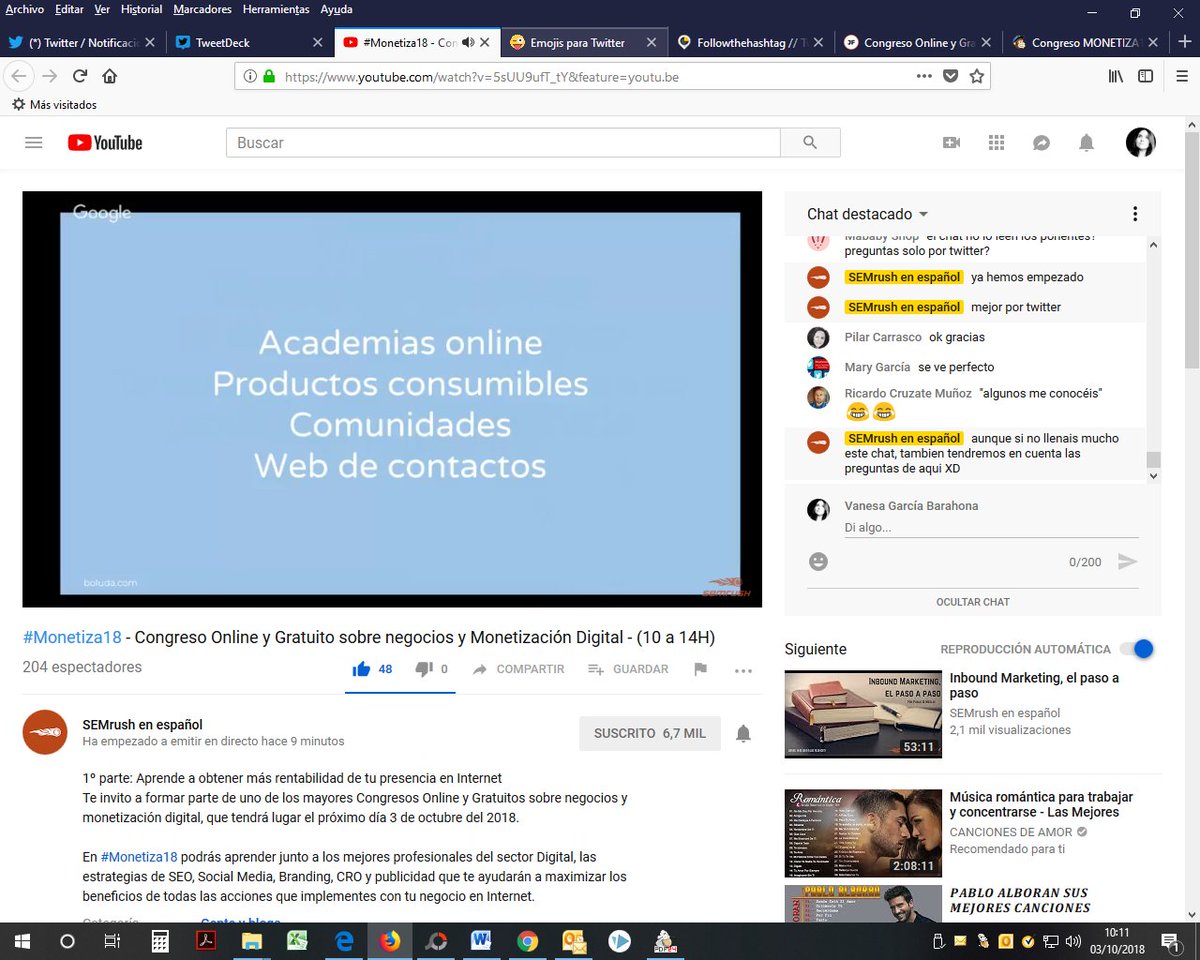The height and width of the screenshot is (960, 1200).
Task: Open the account avatar menu
Action: [x=1141, y=143]
